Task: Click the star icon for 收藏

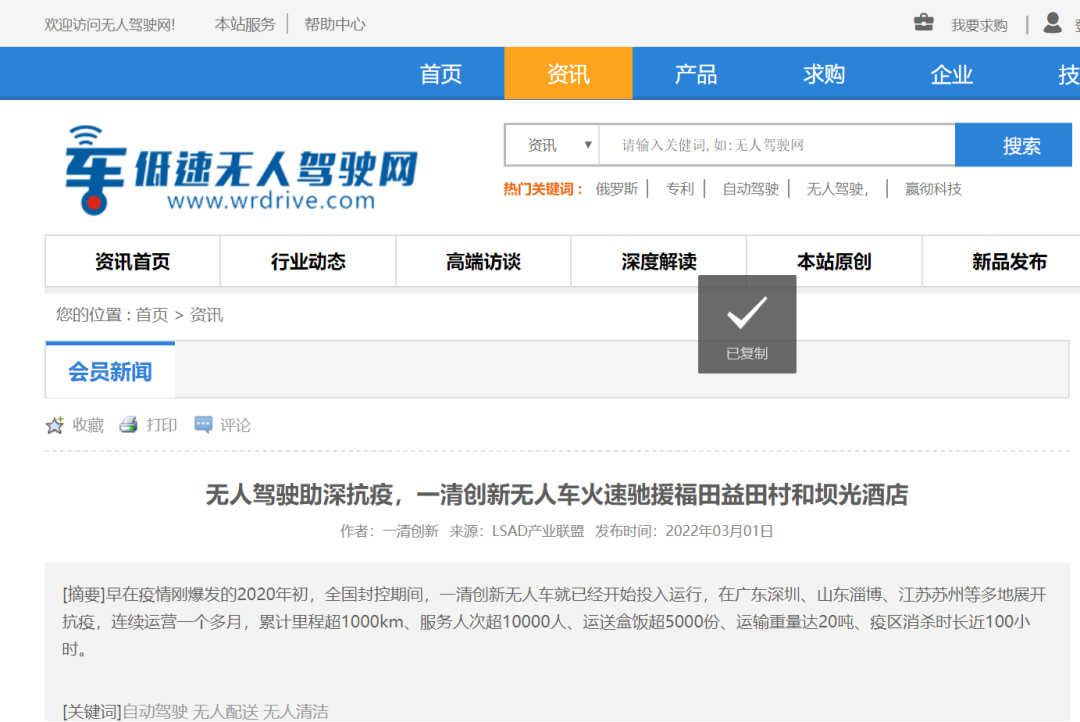Action: coord(55,426)
